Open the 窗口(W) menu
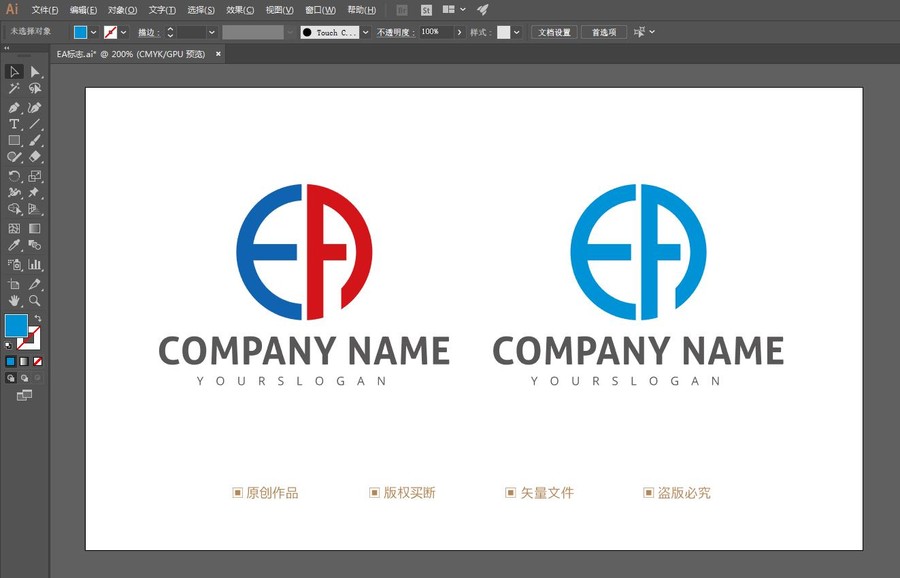The image size is (900, 578). (320, 10)
